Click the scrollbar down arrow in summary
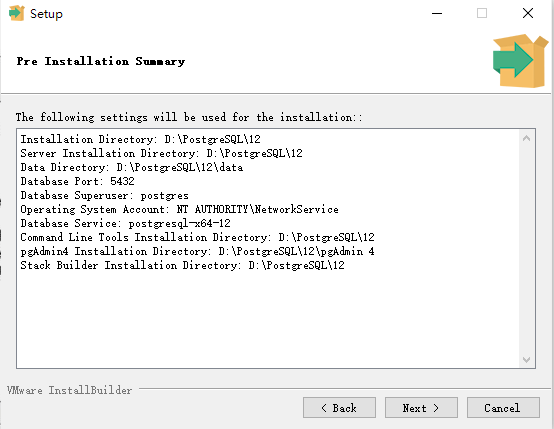 click(x=526, y=360)
